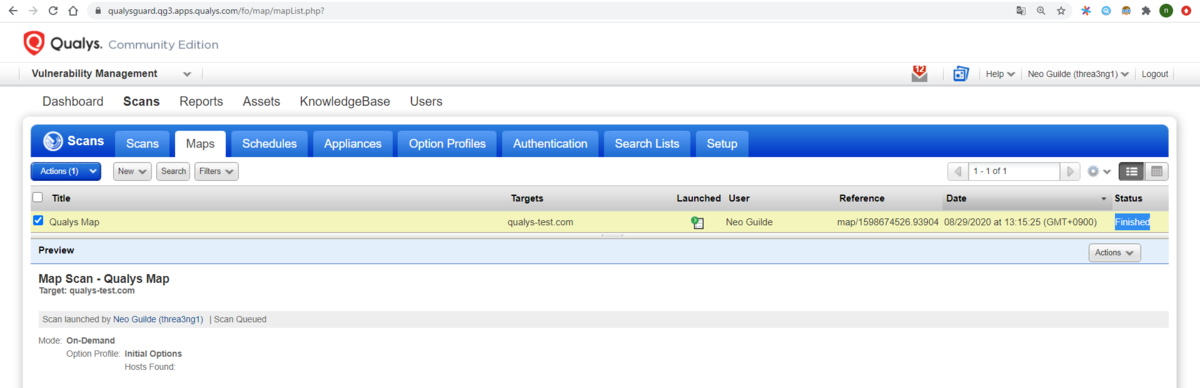Uncheck the Qualys Map row checkbox

[38, 222]
